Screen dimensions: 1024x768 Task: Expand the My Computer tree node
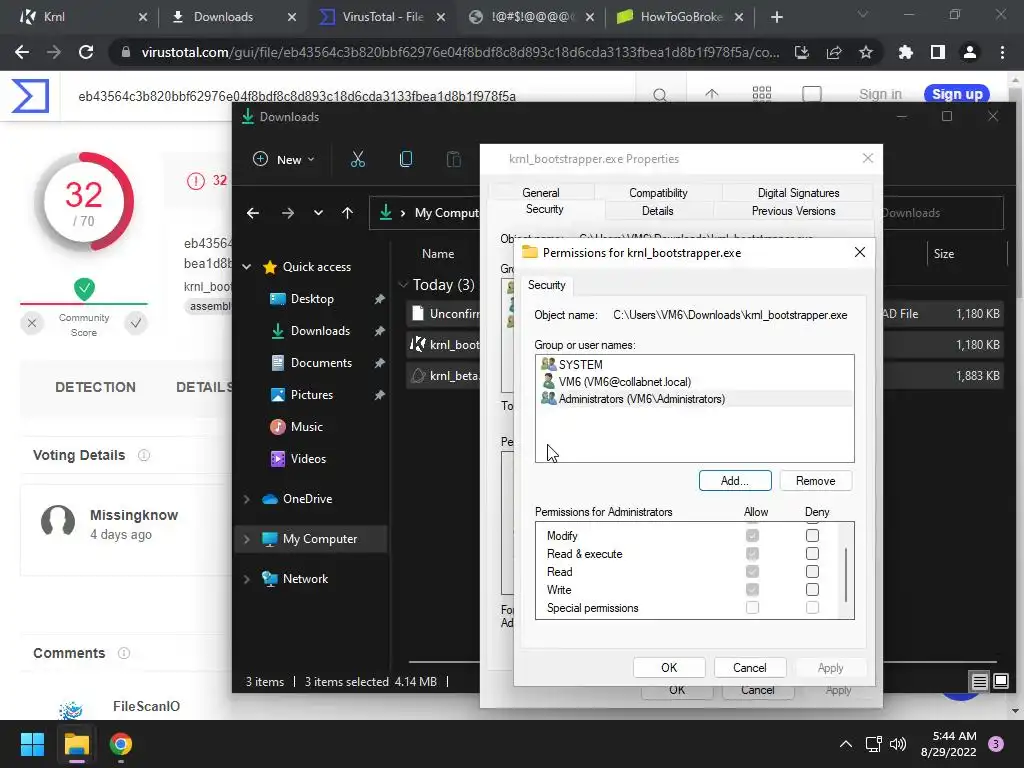click(x=247, y=539)
